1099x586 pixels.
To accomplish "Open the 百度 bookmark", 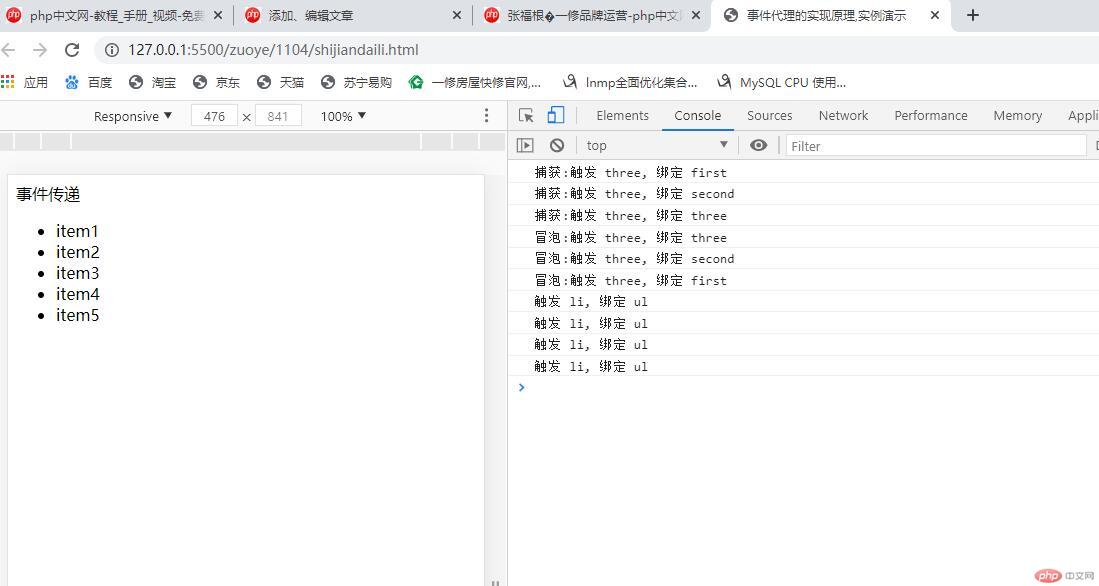I will pos(90,82).
